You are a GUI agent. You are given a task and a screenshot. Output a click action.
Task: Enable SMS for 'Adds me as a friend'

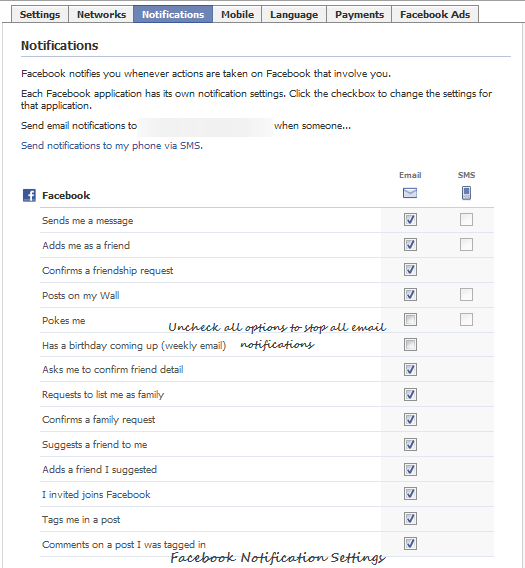(466, 245)
